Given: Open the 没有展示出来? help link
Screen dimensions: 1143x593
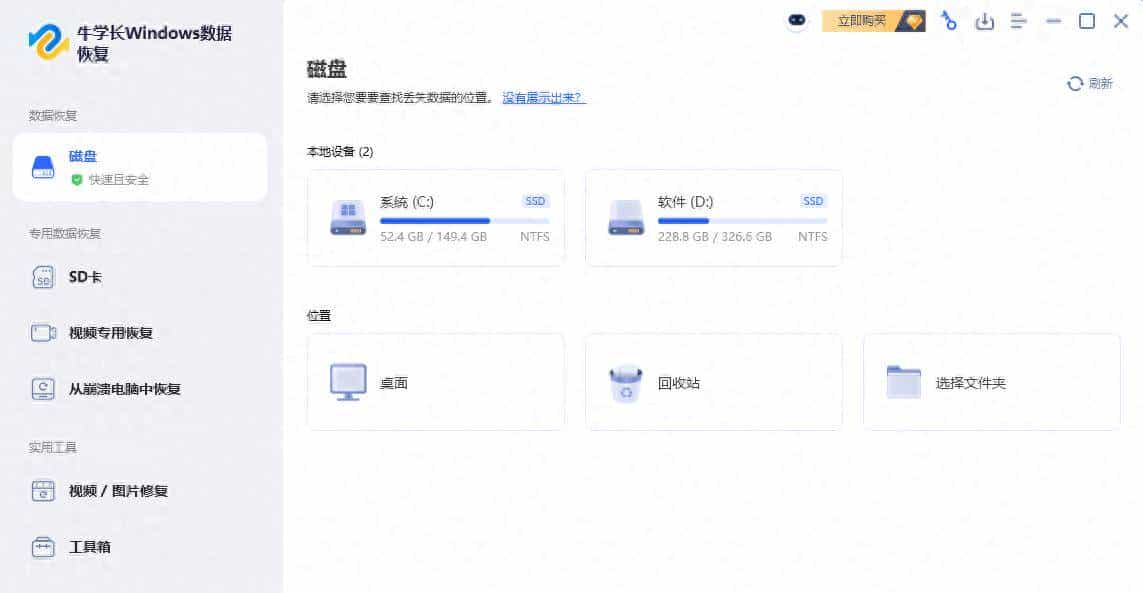Looking at the screenshot, I should pyautogui.click(x=543, y=98).
